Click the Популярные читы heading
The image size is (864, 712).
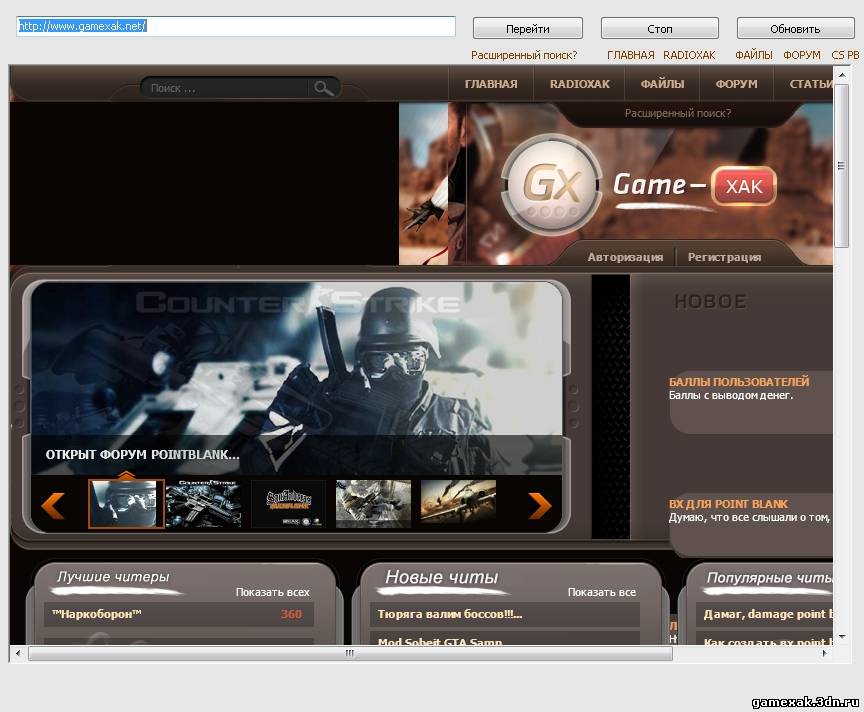tap(770, 578)
